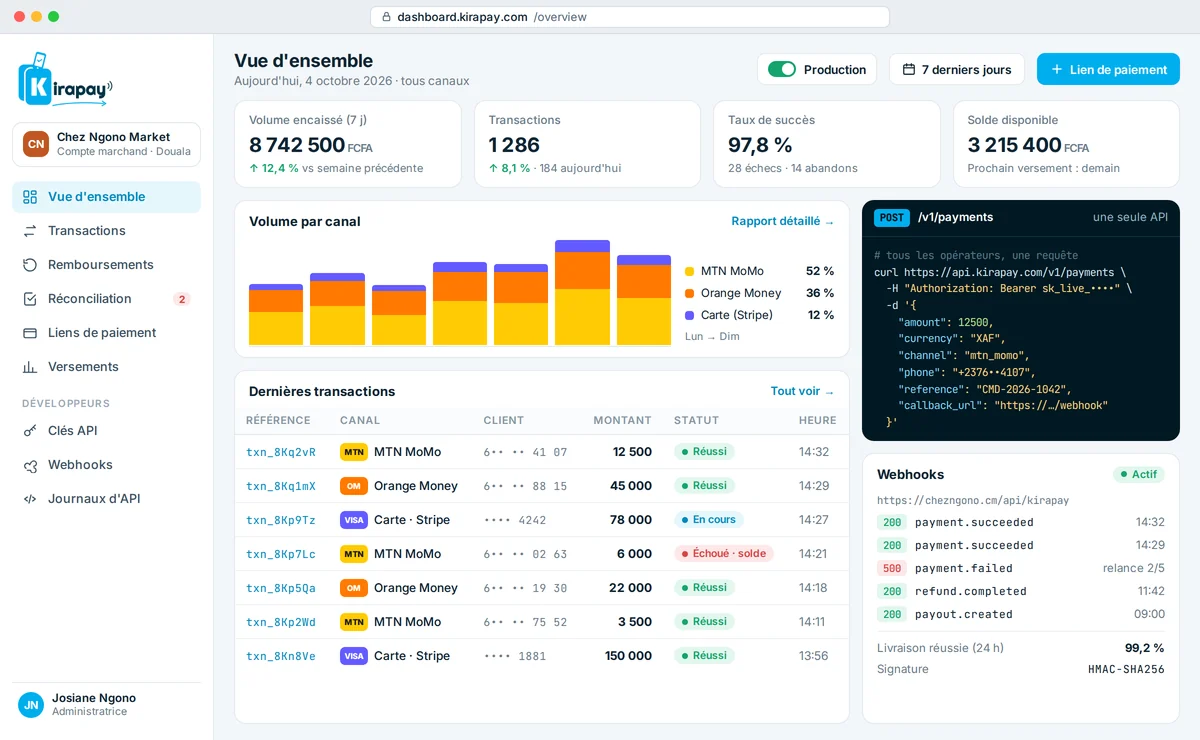
Task: Open transaction reference txn_8Kp7Lc
Action: (x=281, y=554)
